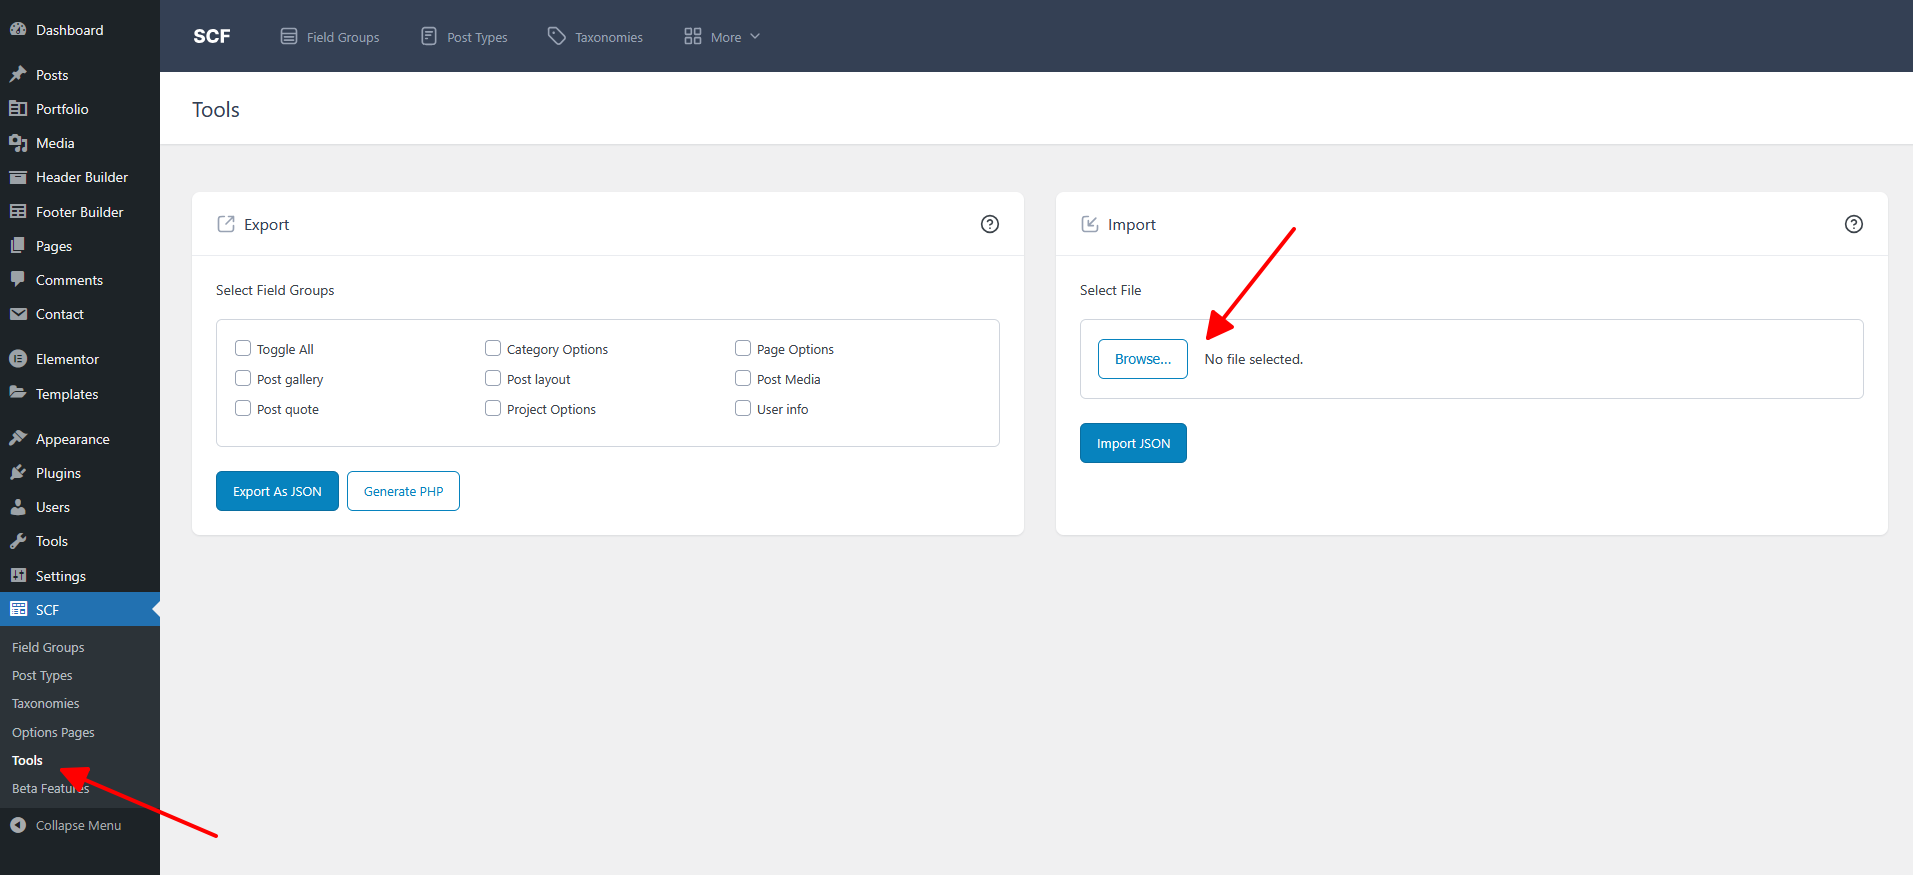Click the Comments bubble icon in sidebar

pyautogui.click(x=18, y=280)
